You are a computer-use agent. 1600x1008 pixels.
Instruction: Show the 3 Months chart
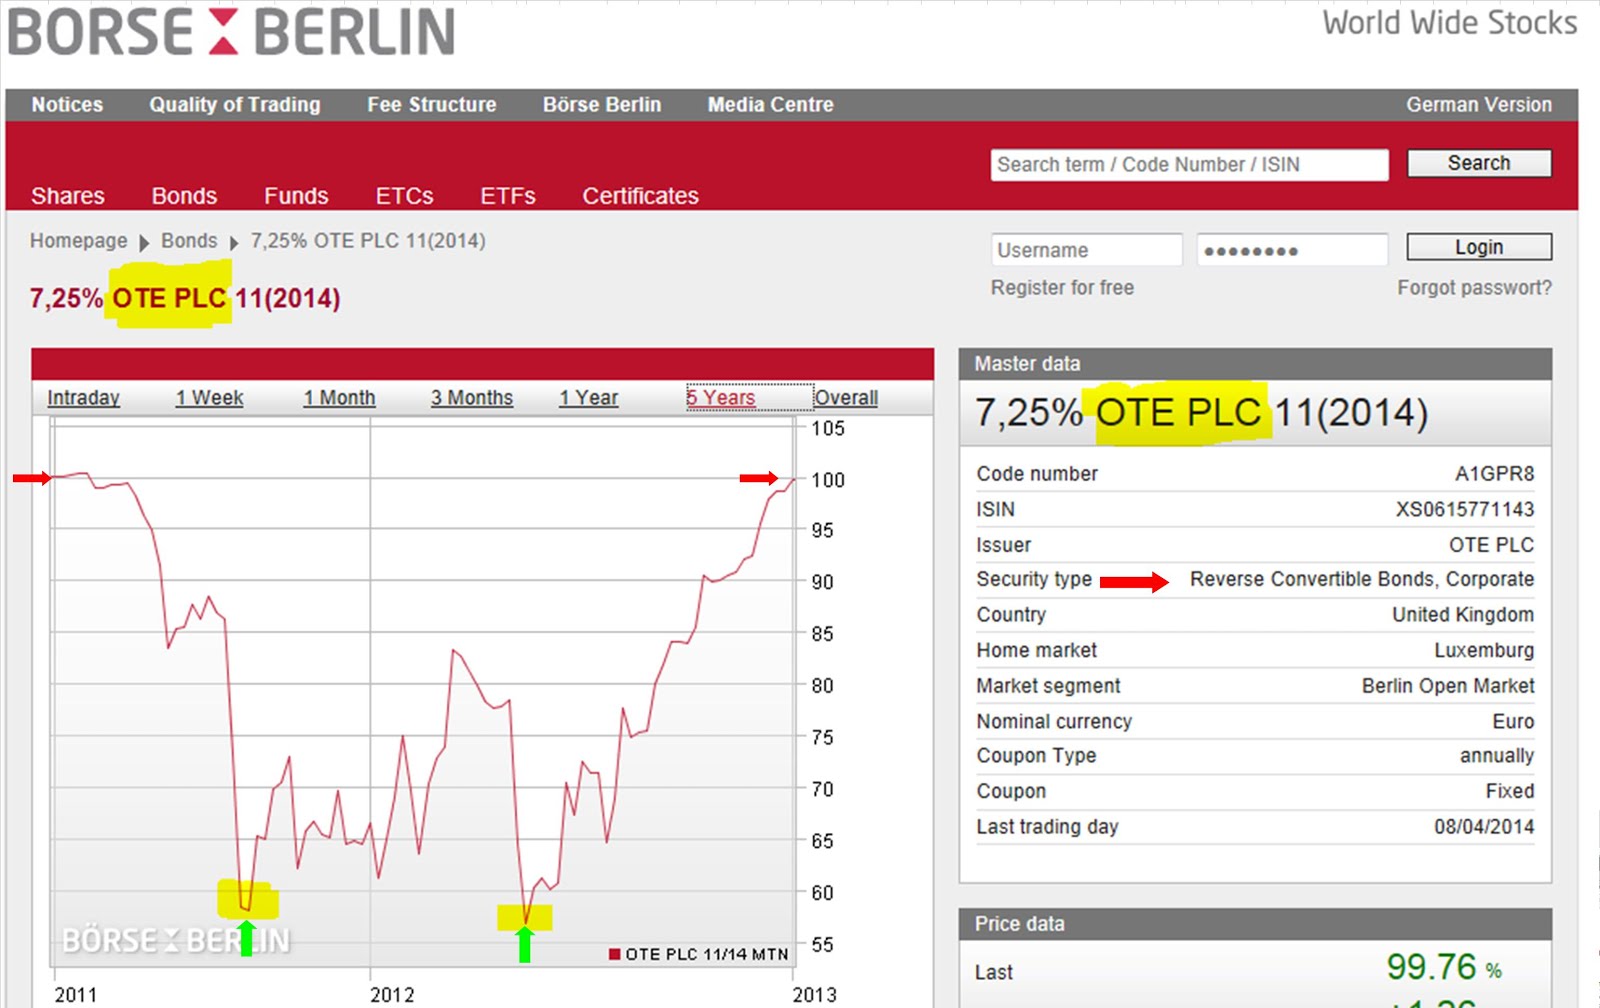471,397
